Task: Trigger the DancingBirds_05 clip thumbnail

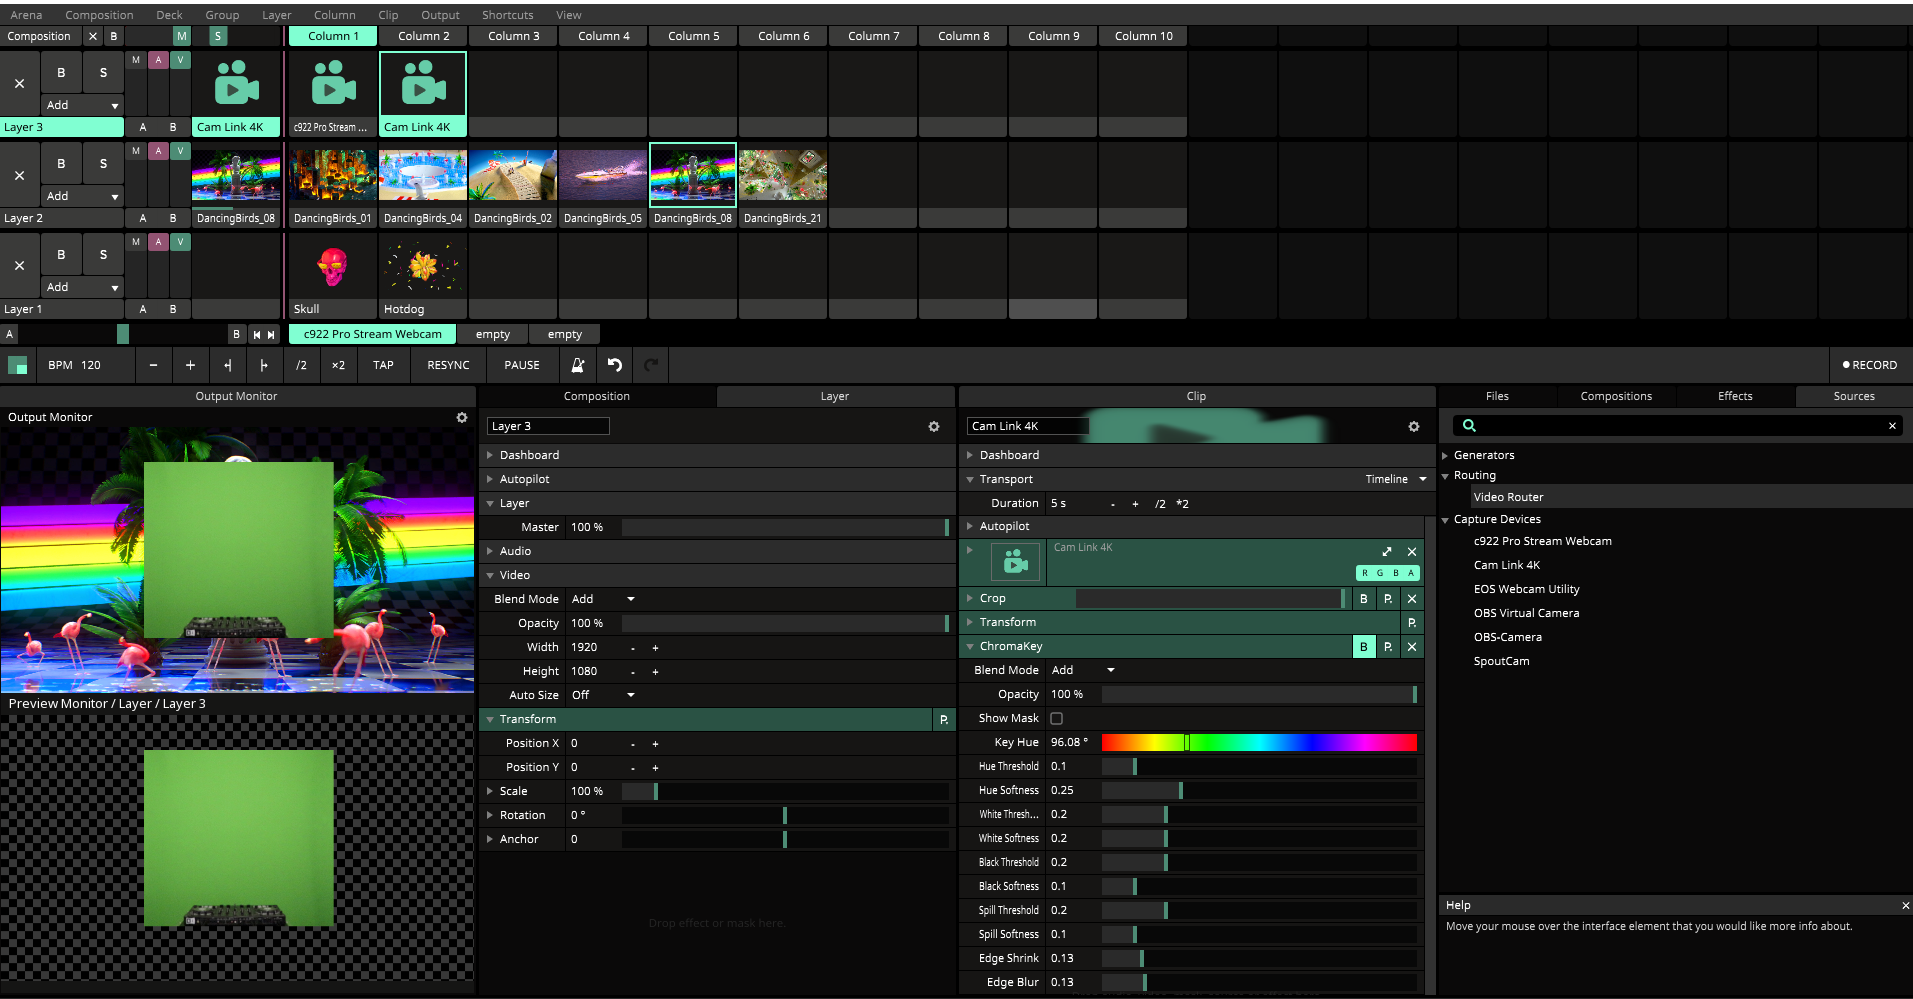Action: point(603,176)
